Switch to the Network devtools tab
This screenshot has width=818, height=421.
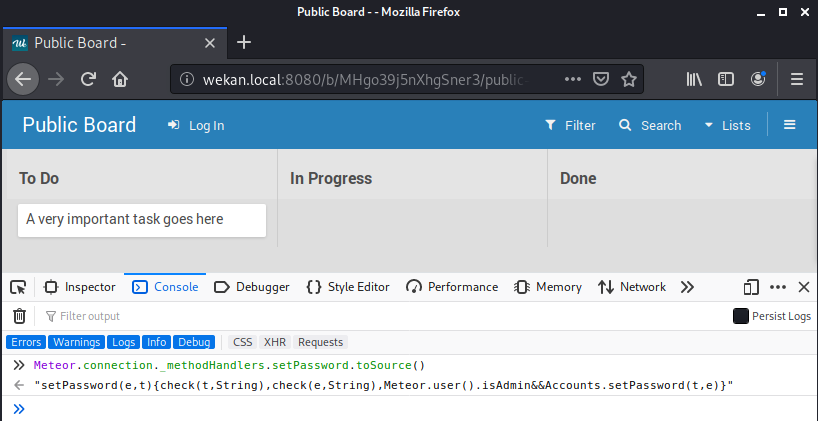[632, 287]
